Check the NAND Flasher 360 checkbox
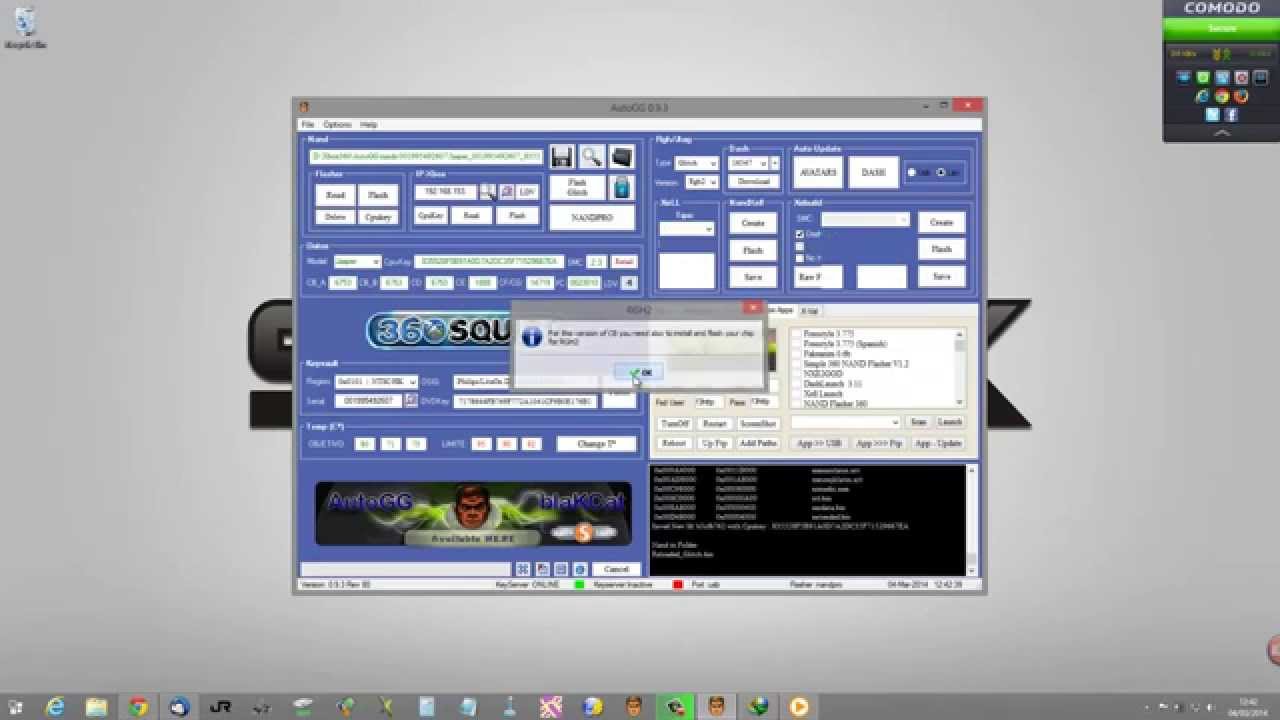Screen dimensions: 1280x720 tap(796, 404)
